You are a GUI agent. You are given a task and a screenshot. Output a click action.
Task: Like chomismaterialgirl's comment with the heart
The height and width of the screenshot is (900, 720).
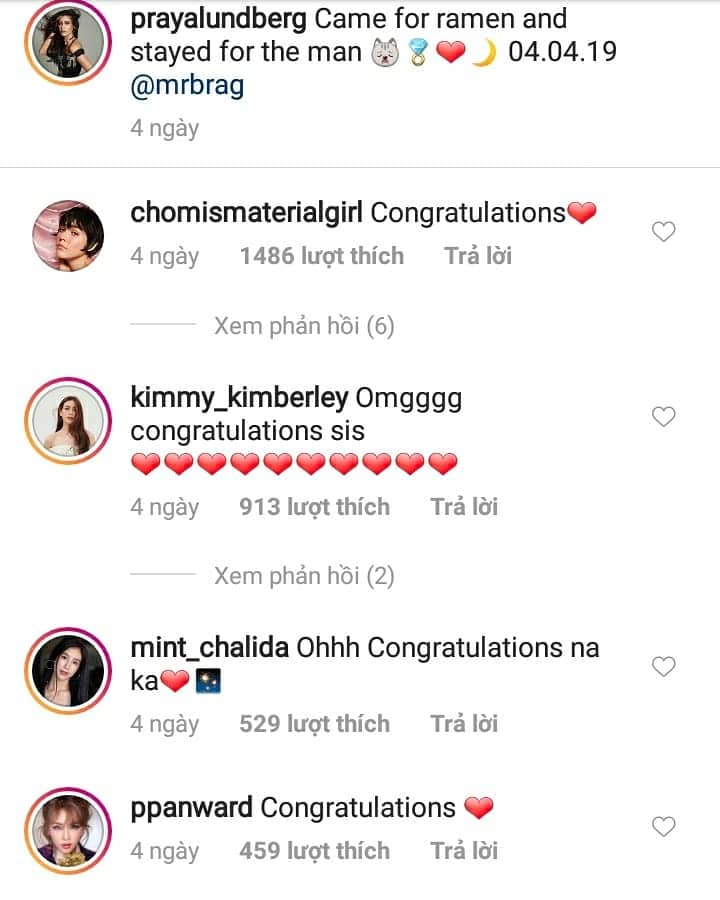(664, 232)
